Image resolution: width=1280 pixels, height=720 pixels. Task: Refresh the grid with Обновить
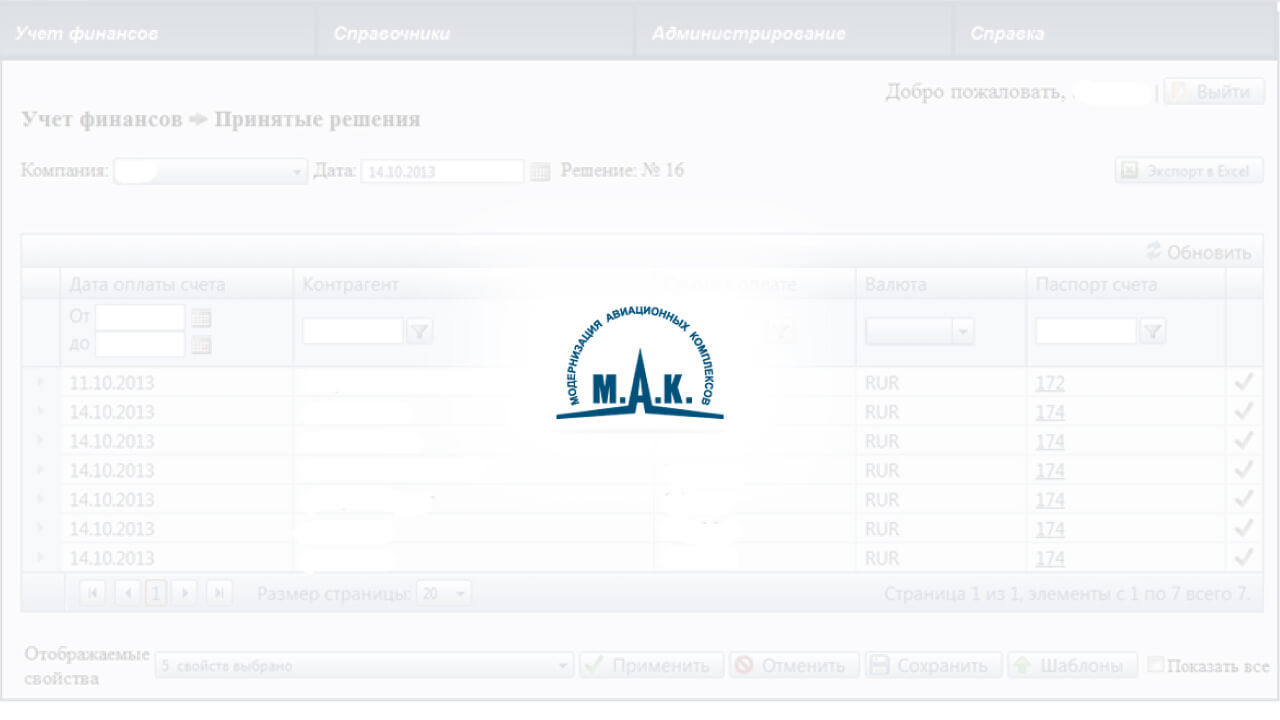click(x=1198, y=252)
